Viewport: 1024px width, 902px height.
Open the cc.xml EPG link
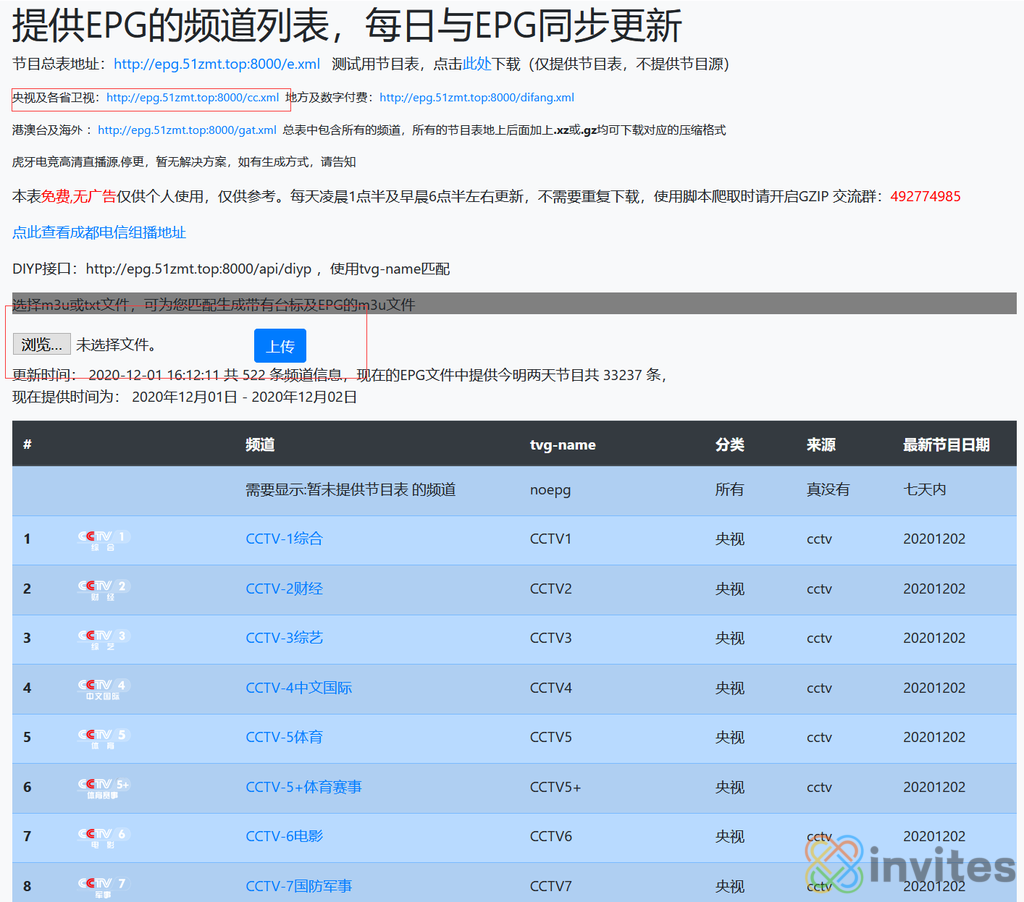[x=193, y=97]
